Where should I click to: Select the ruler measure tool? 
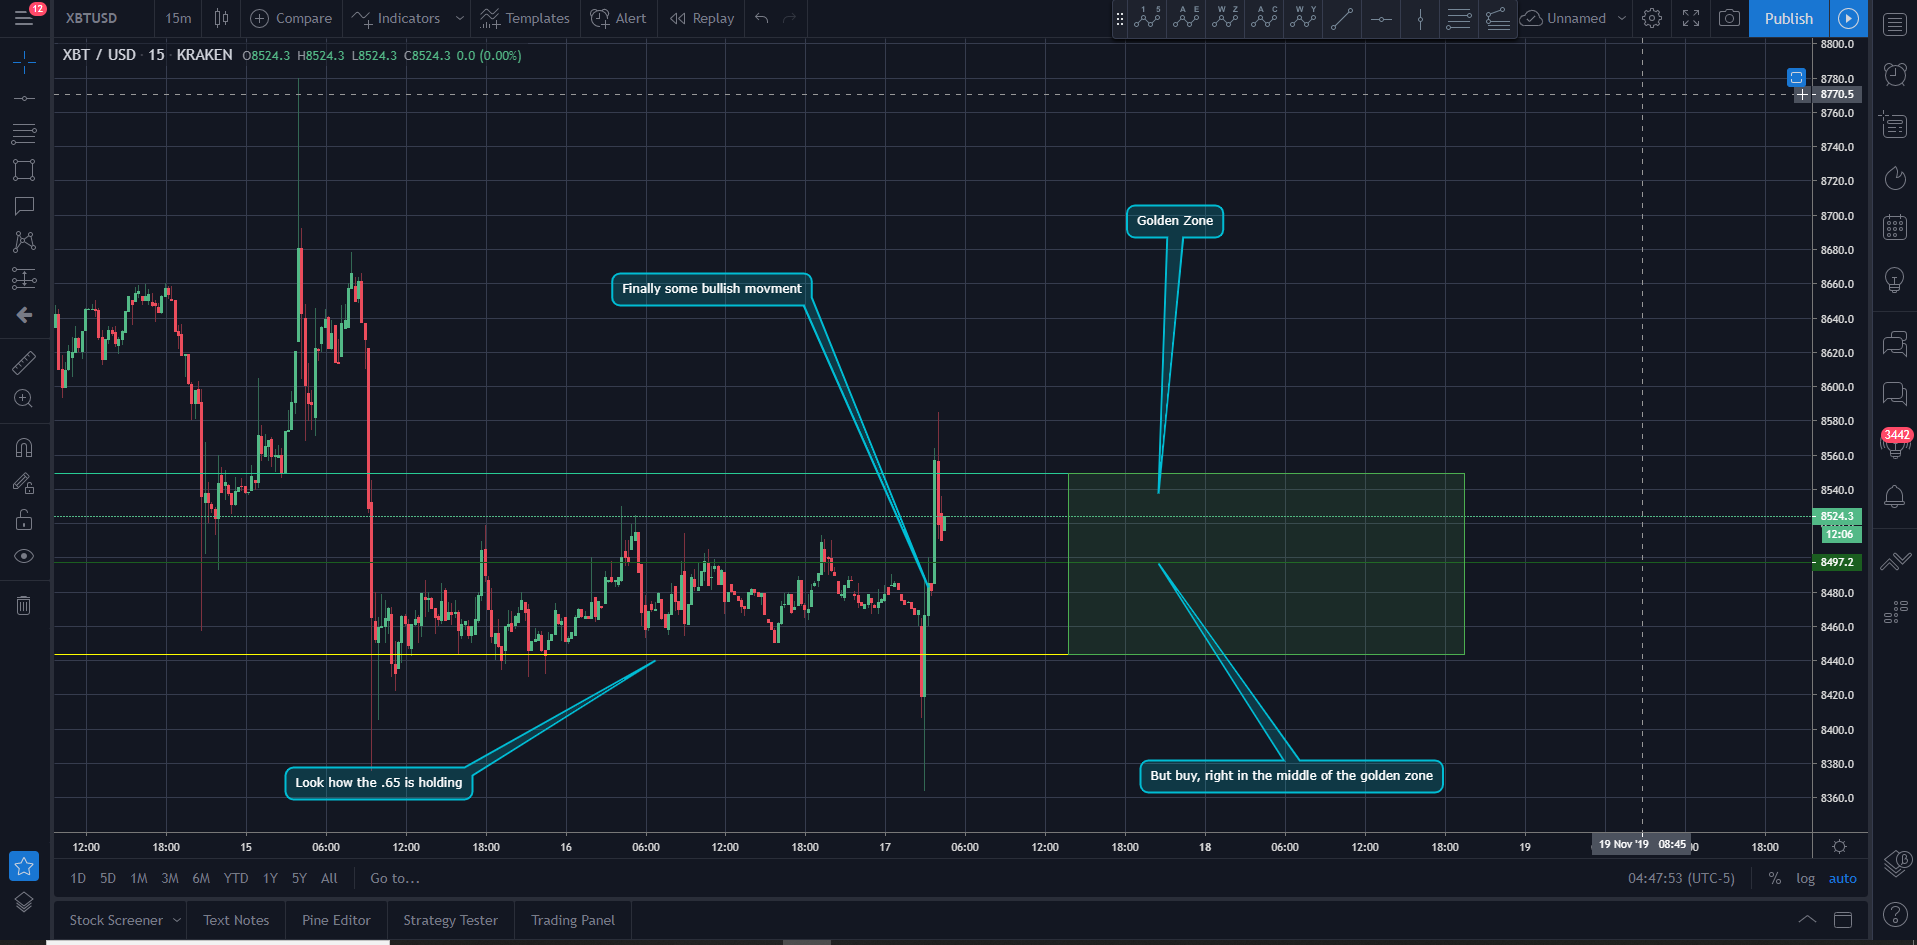[x=24, y=362]
